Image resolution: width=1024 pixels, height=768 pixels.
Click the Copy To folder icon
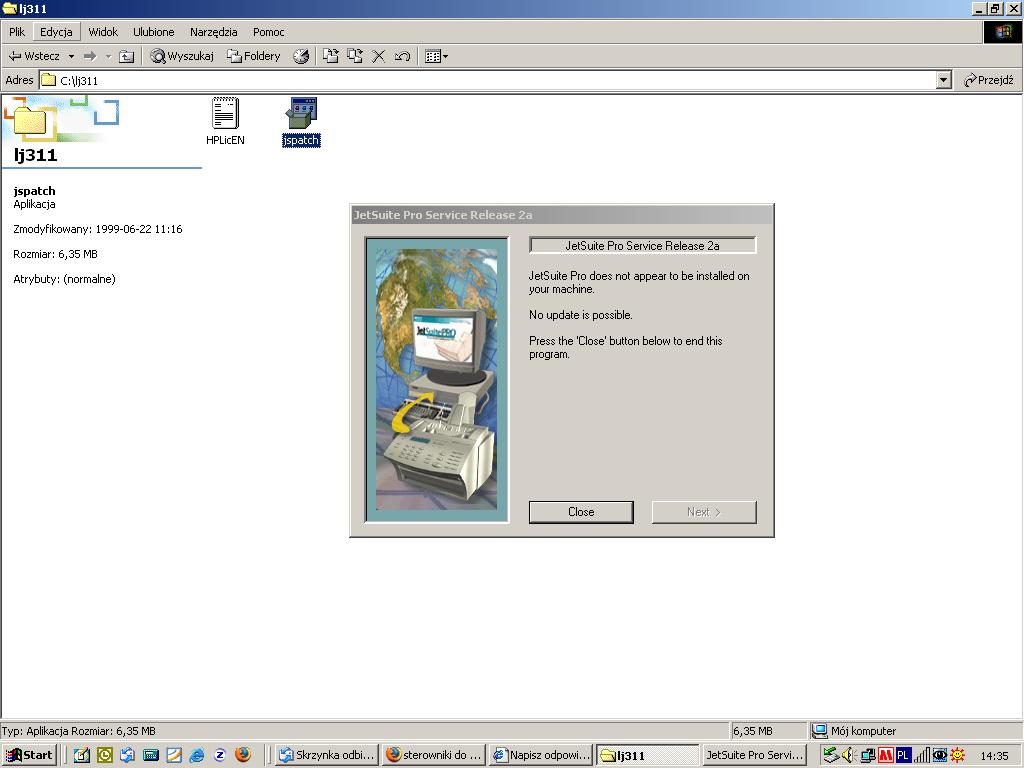(x=355, y=56)
